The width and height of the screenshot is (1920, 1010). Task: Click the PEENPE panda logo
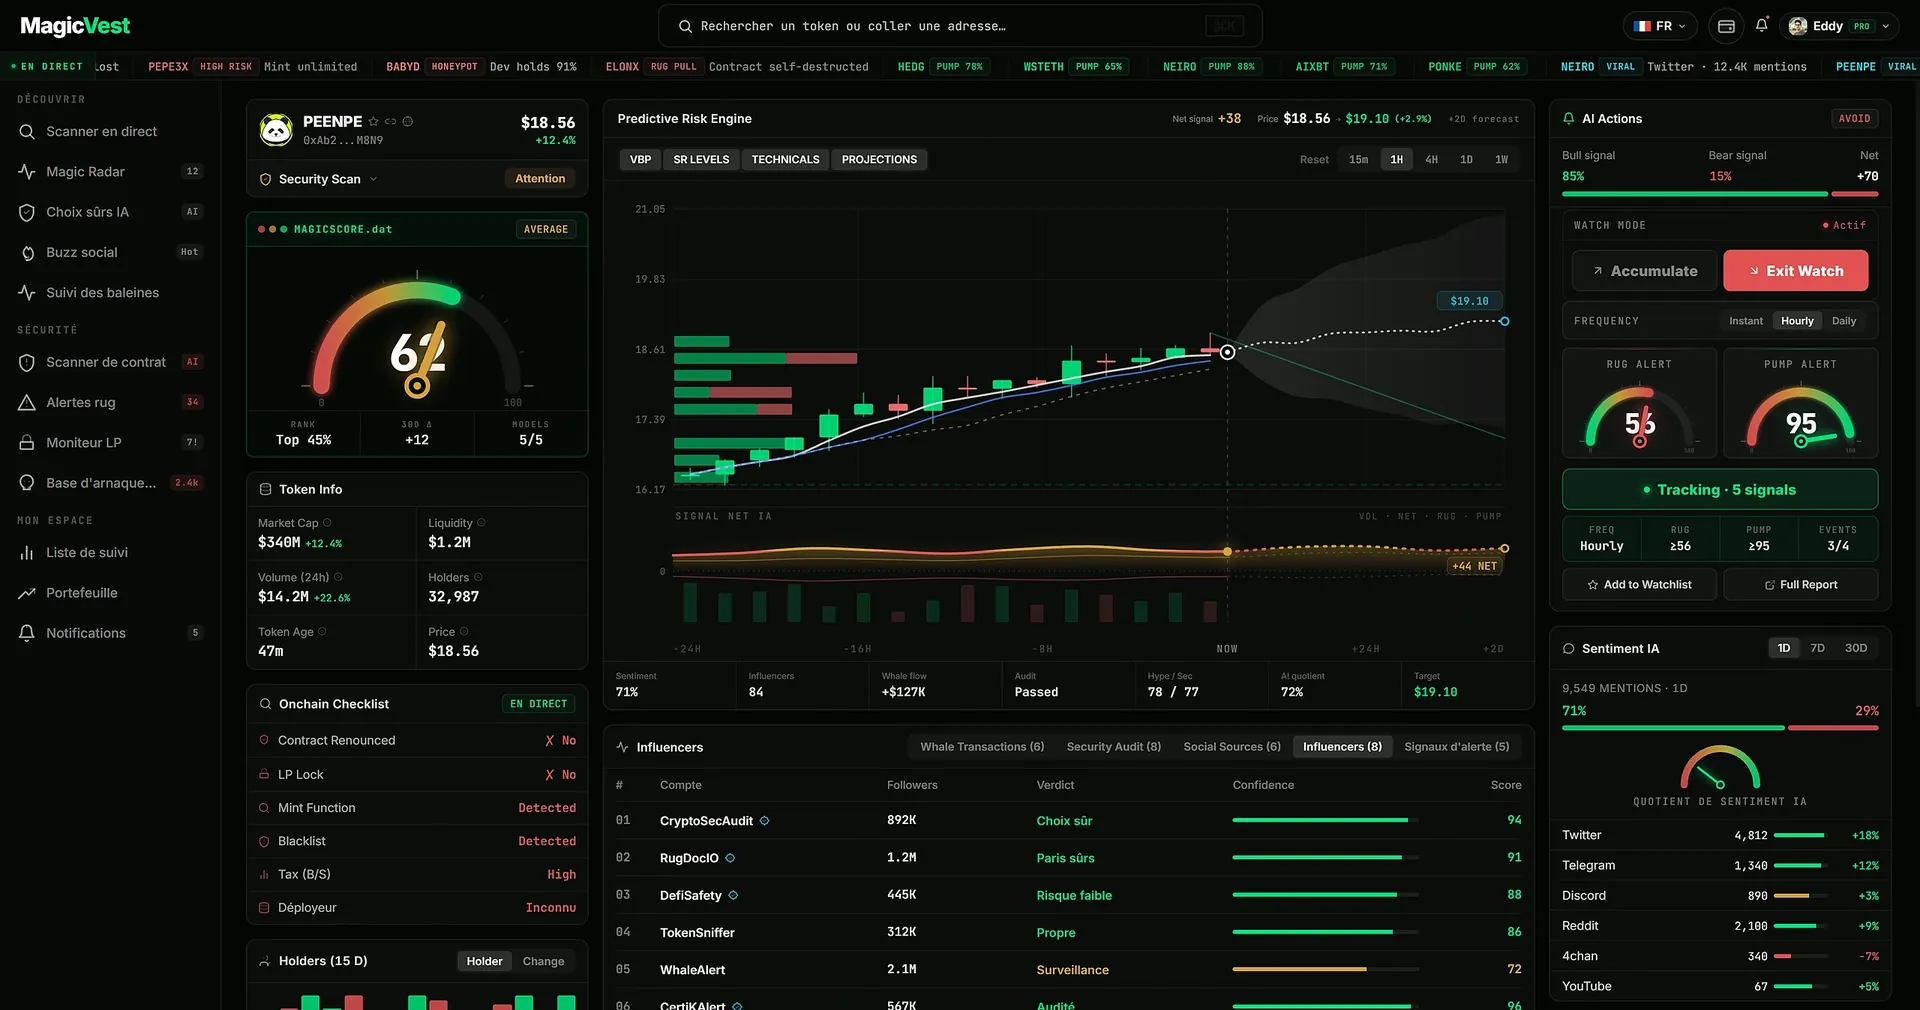click(x=276, y=130)
